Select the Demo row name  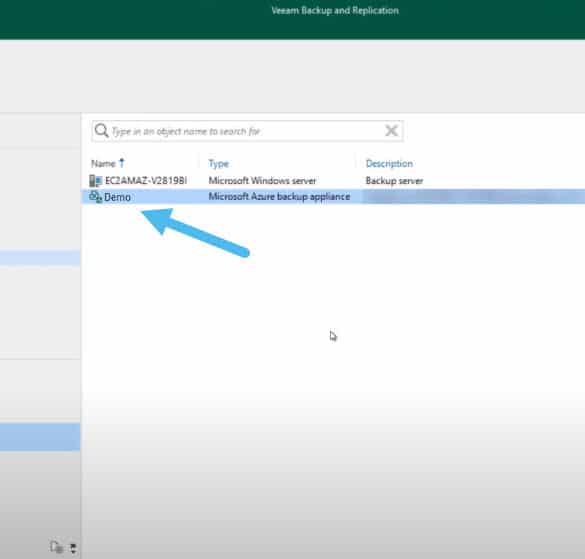pyautogui.click(x=117, y=197)
